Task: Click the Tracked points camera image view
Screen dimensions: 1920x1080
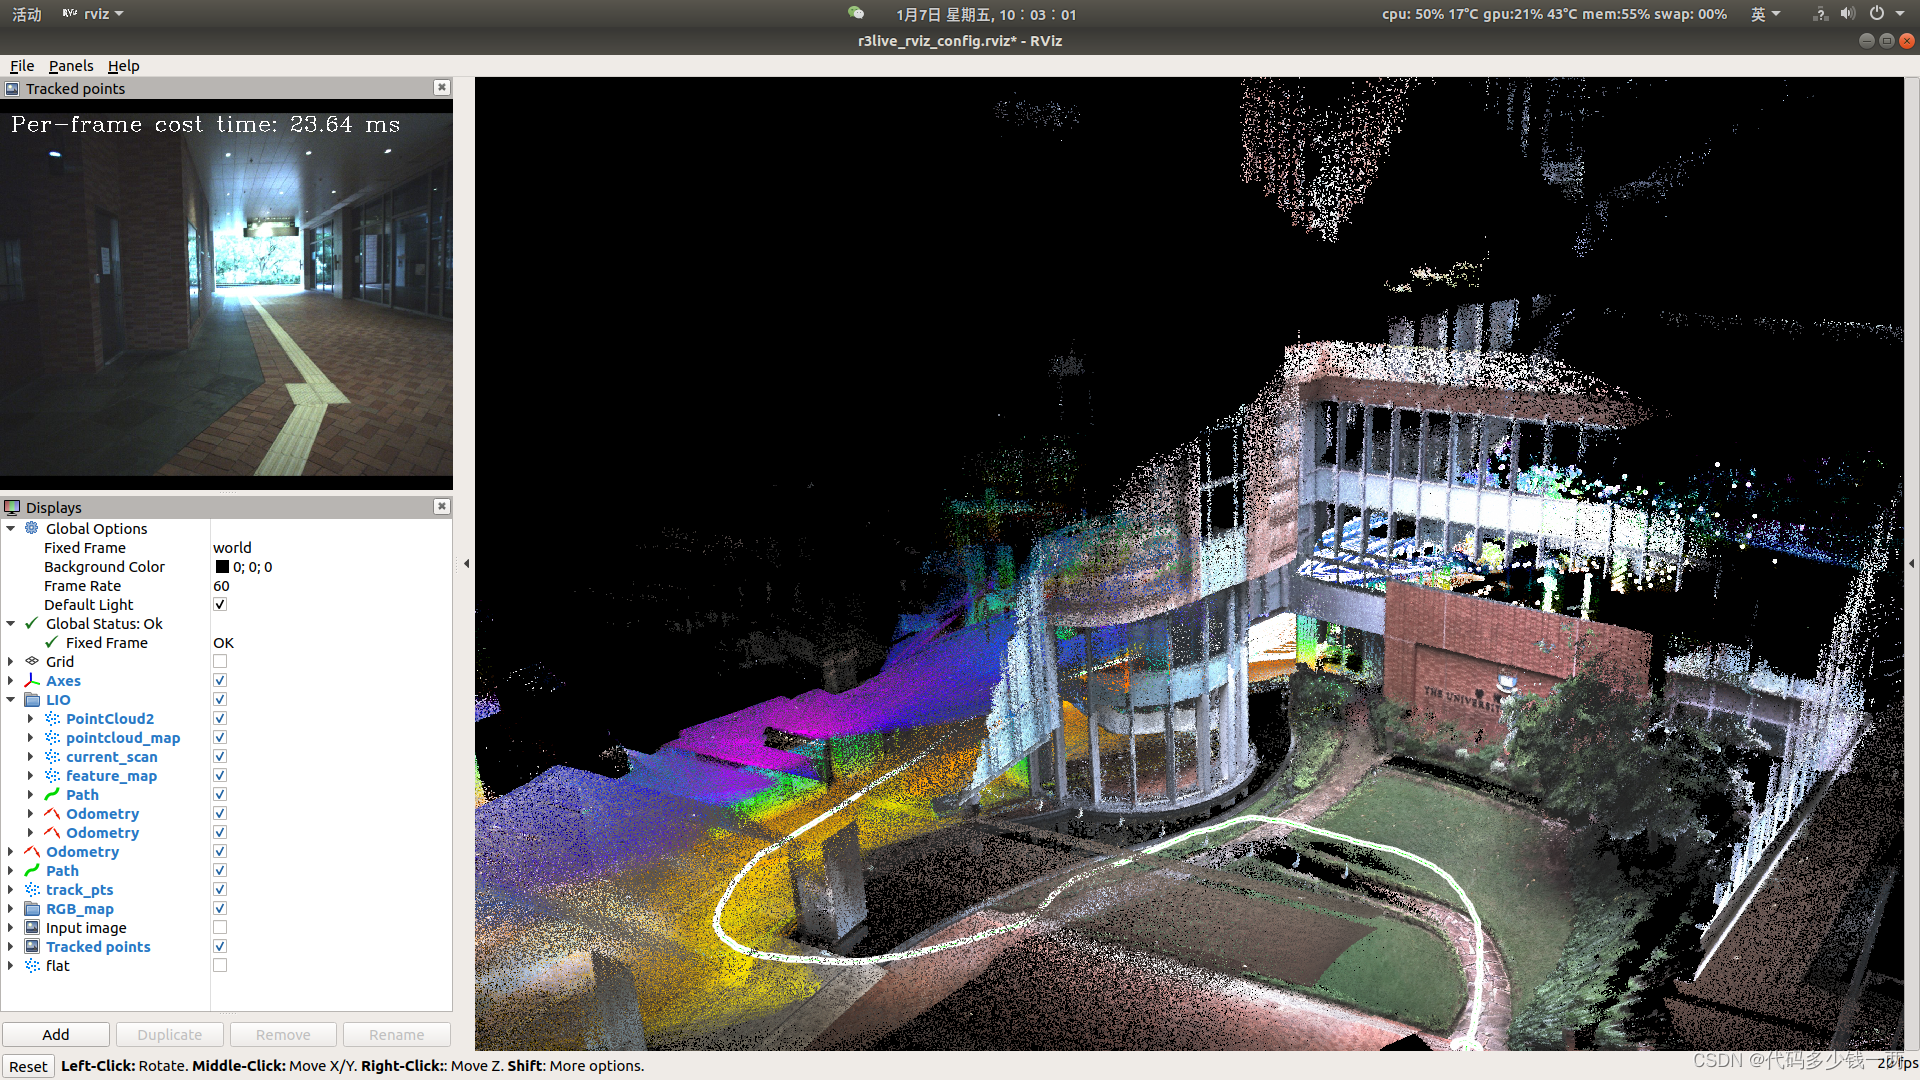Action: [226, 293]
